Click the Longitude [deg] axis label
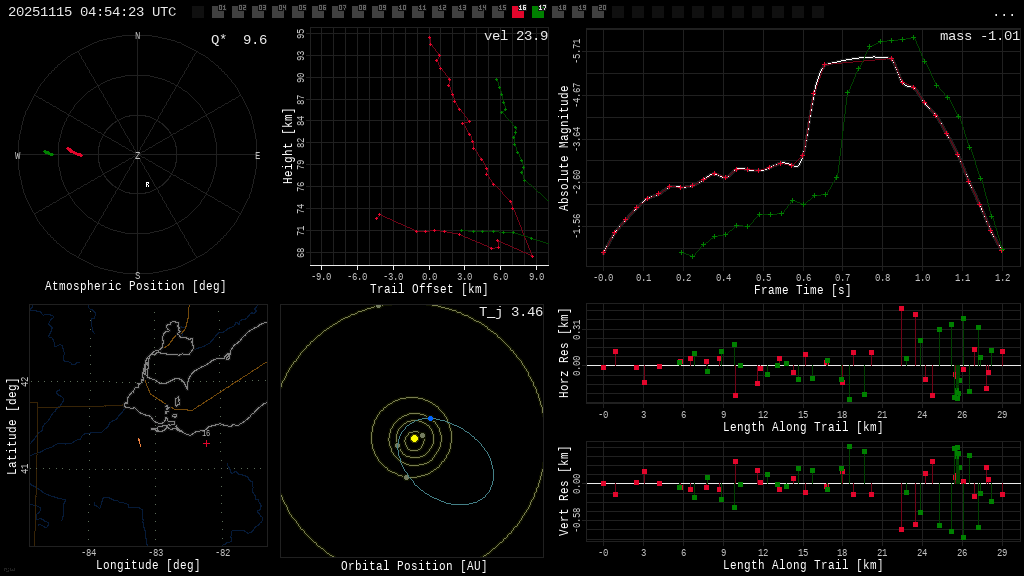The width and height of the screenshot is (1024, 576). 148,565
